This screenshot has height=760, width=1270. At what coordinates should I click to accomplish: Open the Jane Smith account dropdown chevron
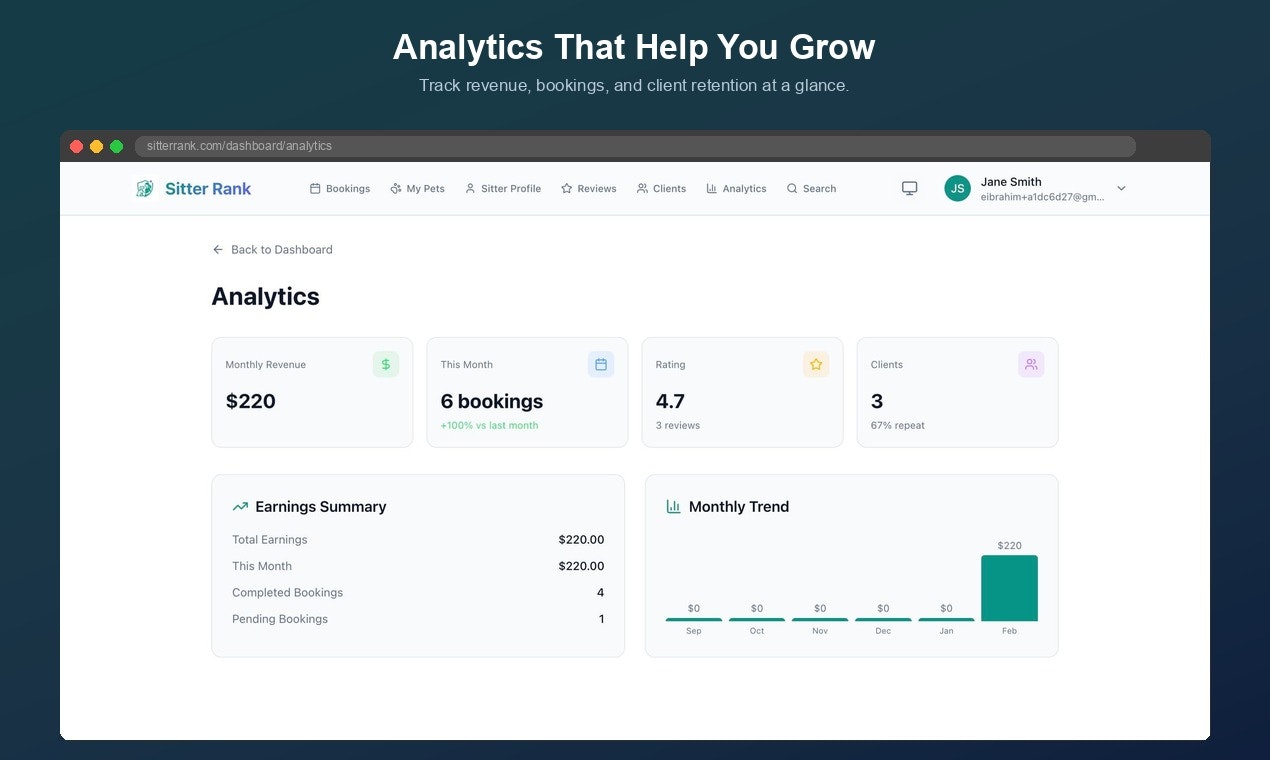coord(1121,188)
